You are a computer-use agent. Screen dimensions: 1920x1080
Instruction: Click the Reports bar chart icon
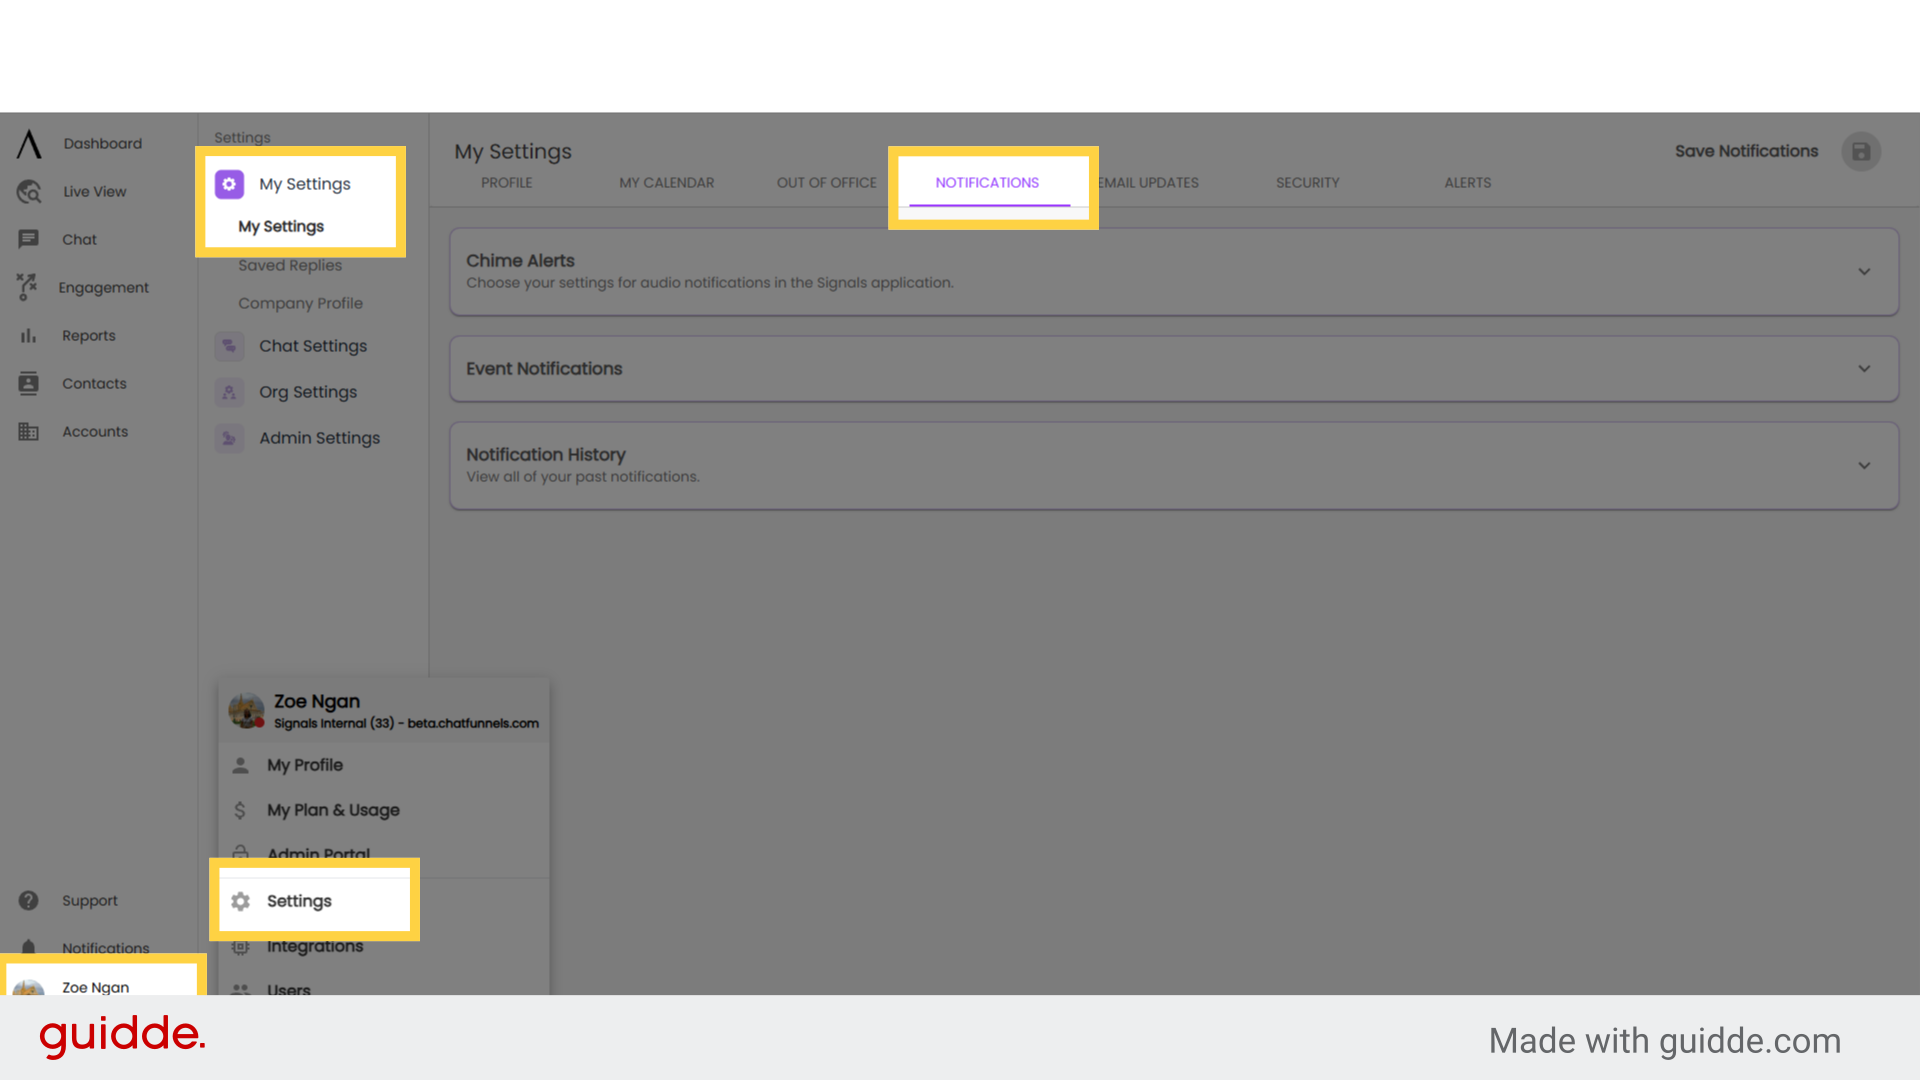click(x=28, y=336)
